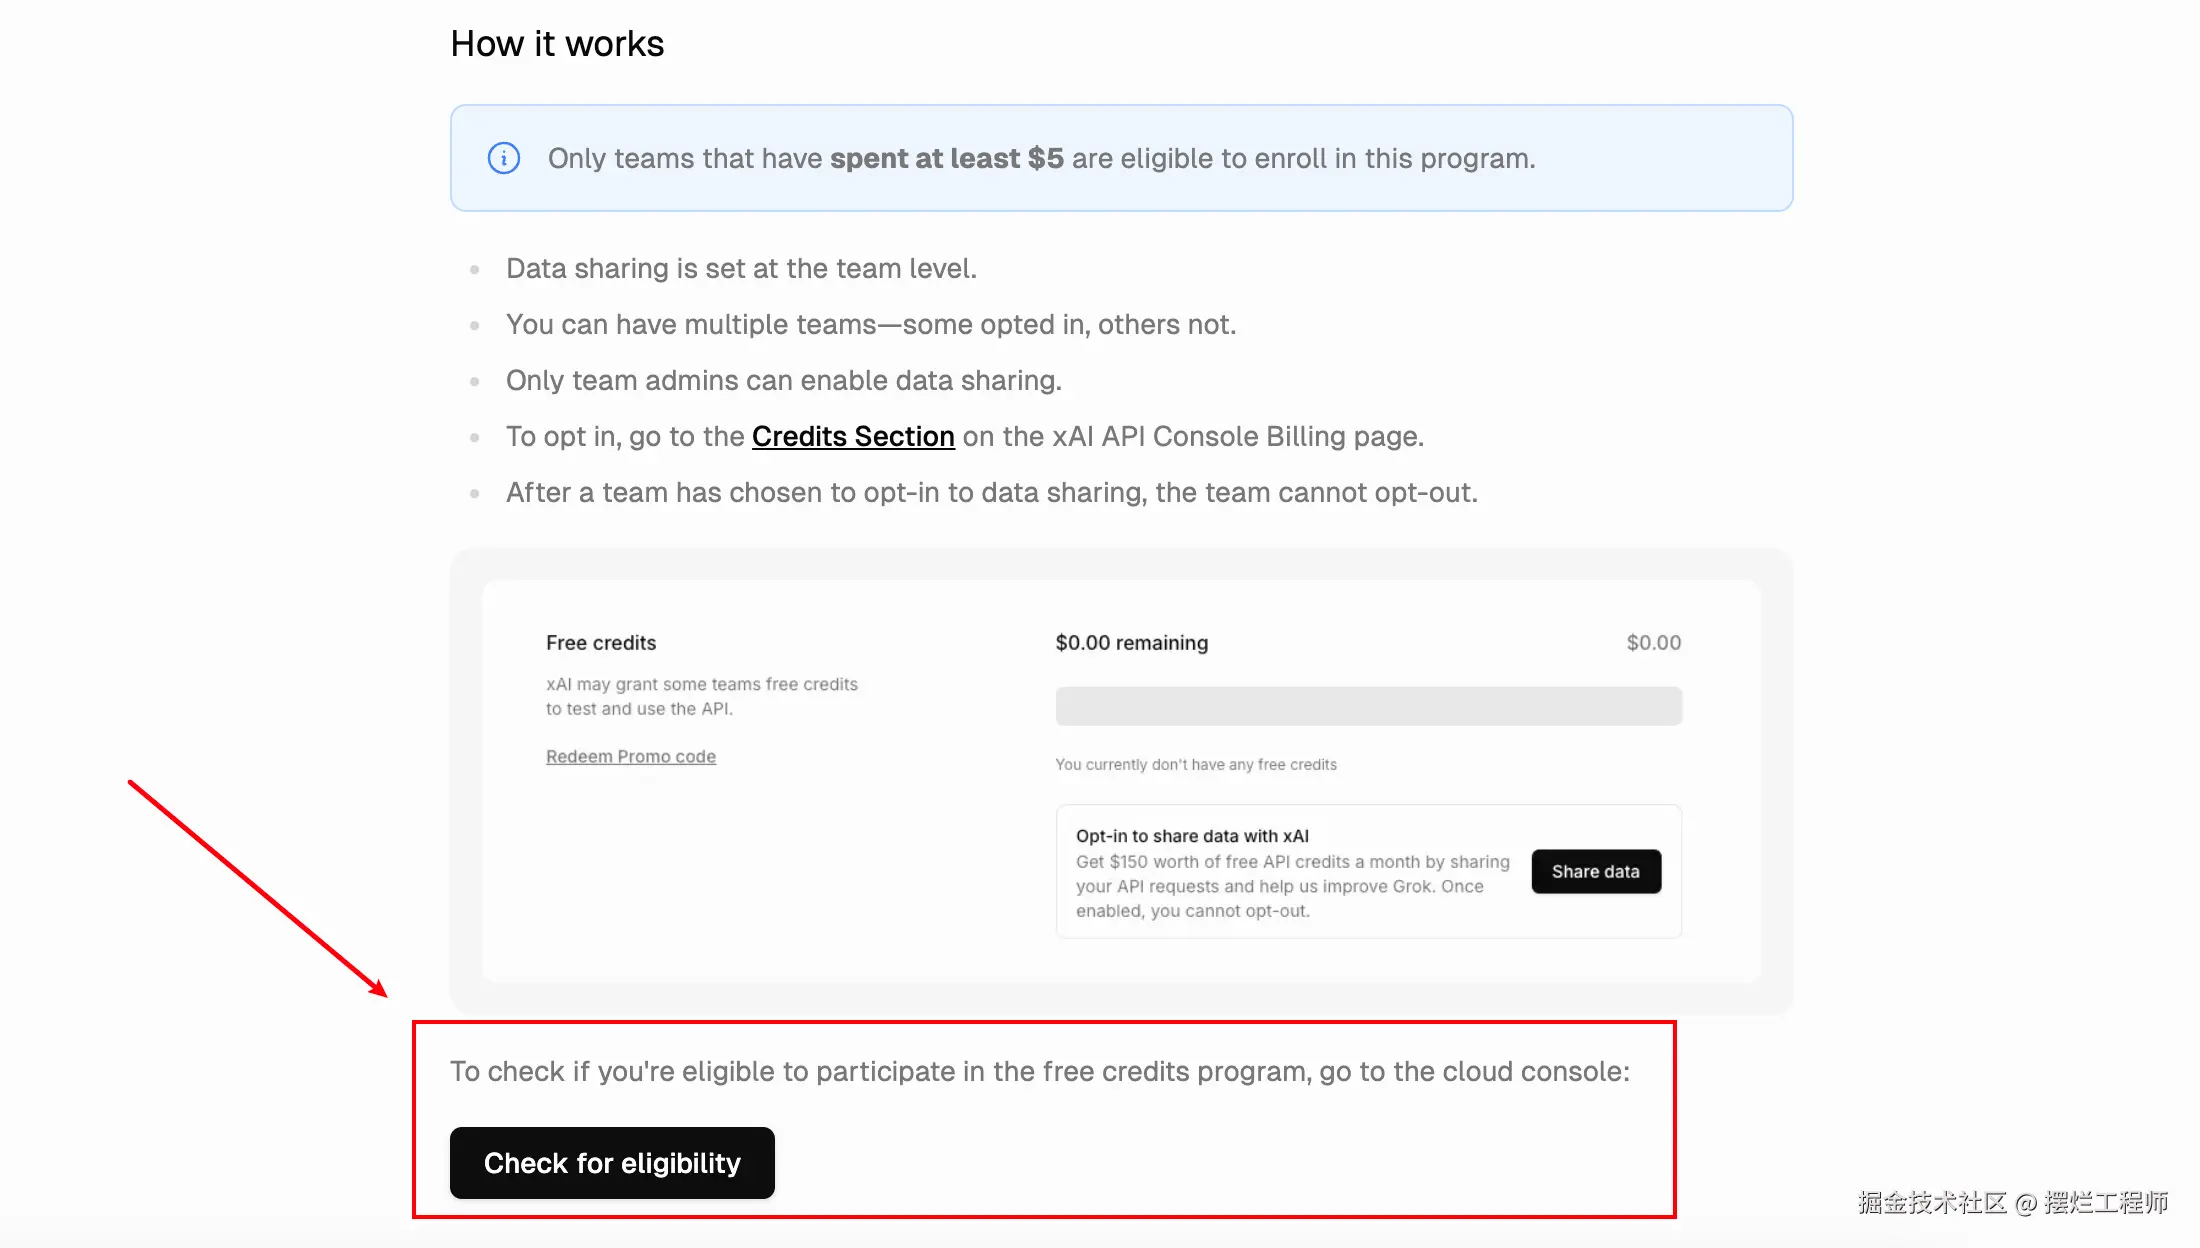Click the "You can have multiple teams" bullet

click(870, 324)
